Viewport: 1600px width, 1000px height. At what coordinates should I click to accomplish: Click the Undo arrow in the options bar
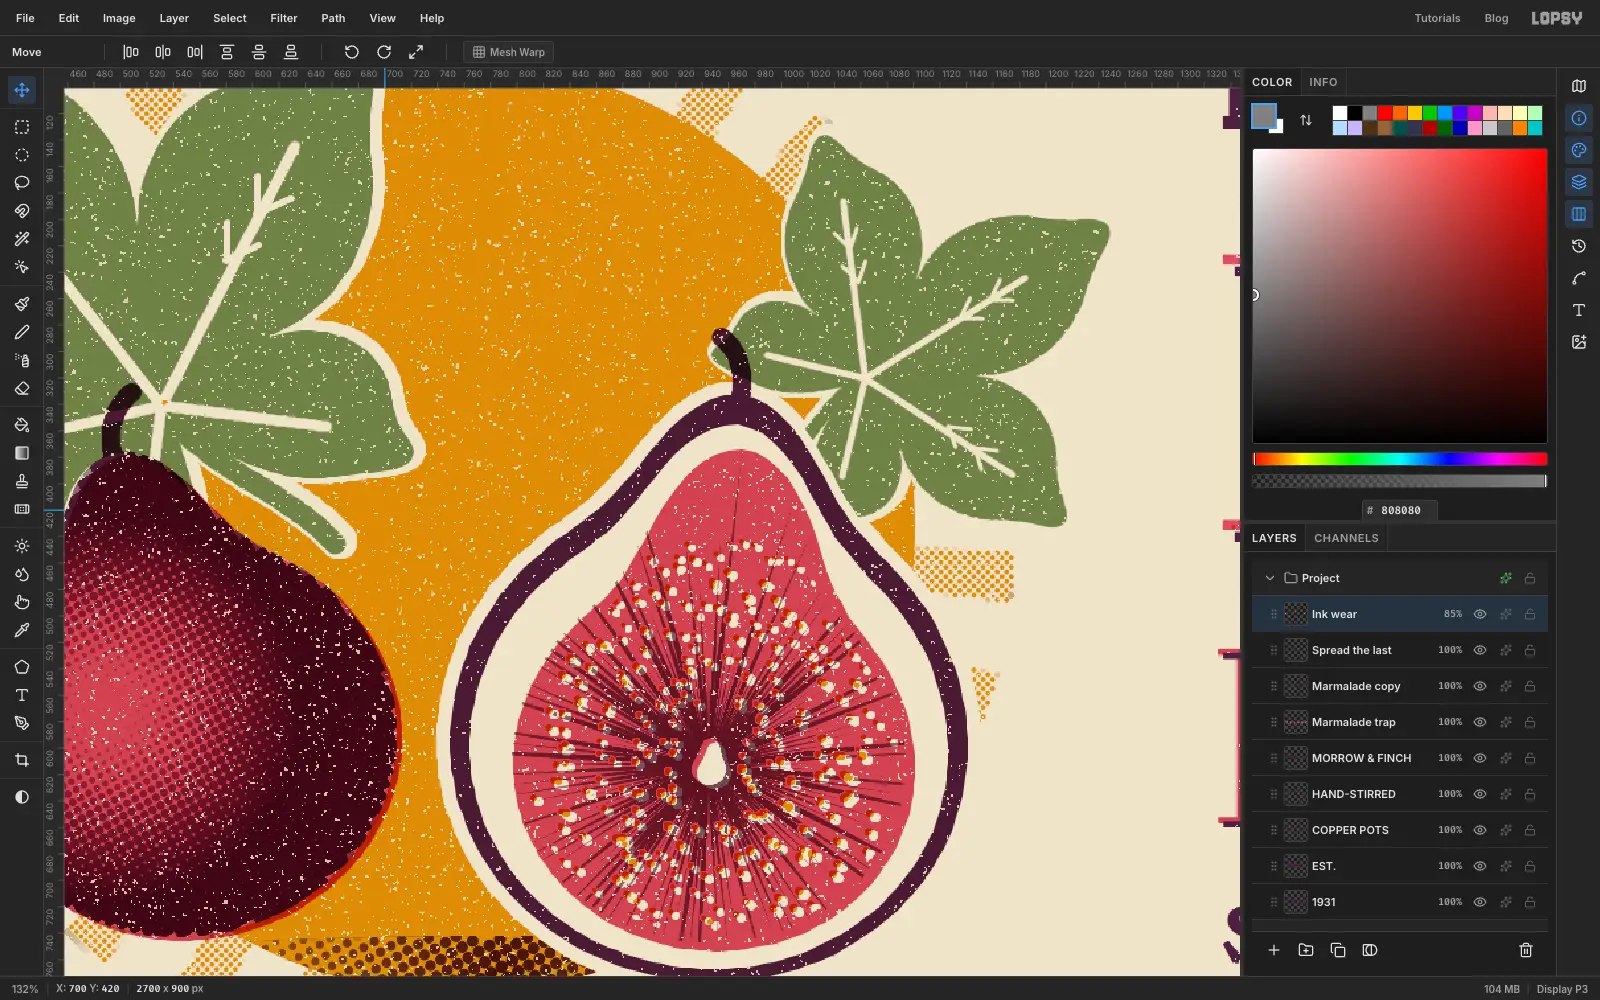[x=351, y=52]
